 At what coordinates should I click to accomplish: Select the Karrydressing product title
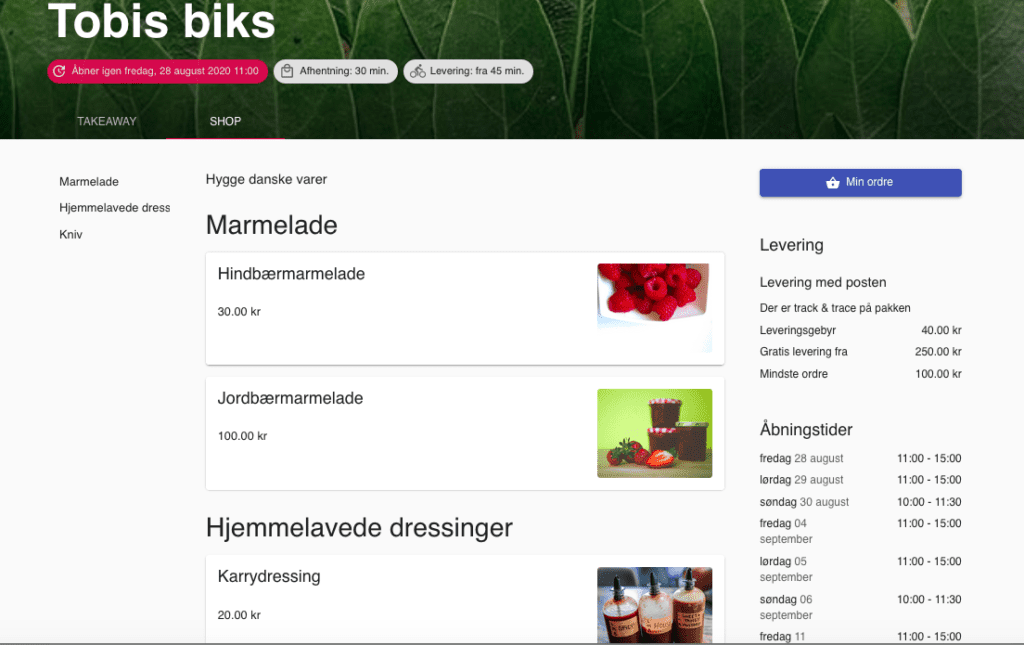pyautogui.click(x=269, y=576)
